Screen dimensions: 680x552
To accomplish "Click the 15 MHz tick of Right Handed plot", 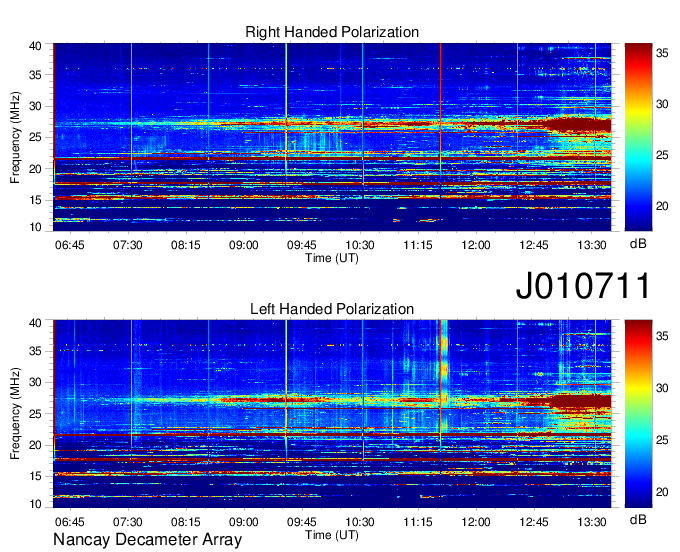I will [x=36, y=200].
